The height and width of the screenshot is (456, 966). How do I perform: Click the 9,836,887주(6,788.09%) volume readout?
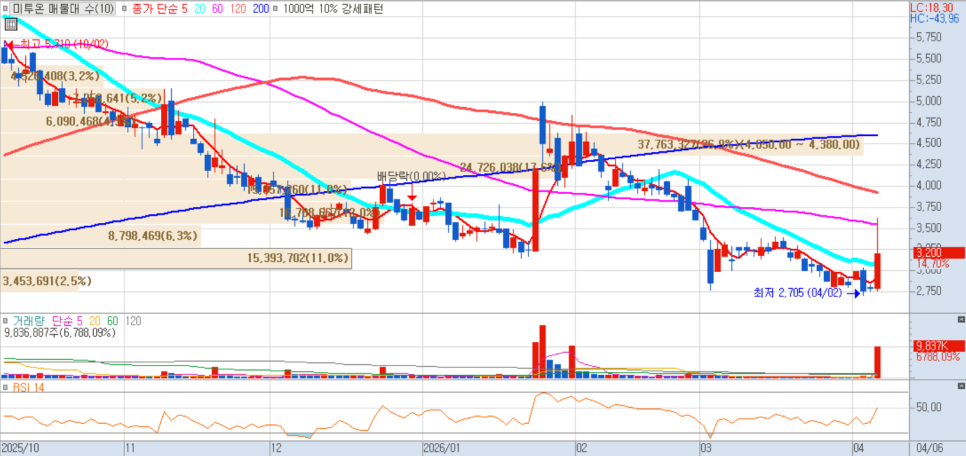coord(60,333)
